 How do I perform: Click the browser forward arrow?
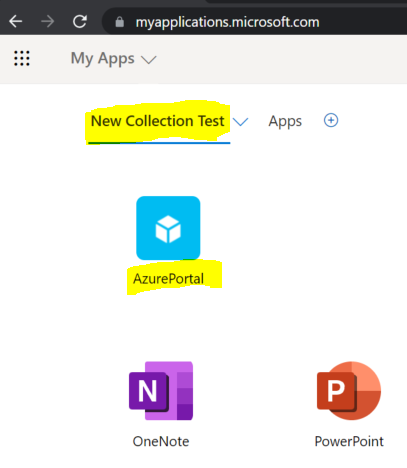(47, 22)
